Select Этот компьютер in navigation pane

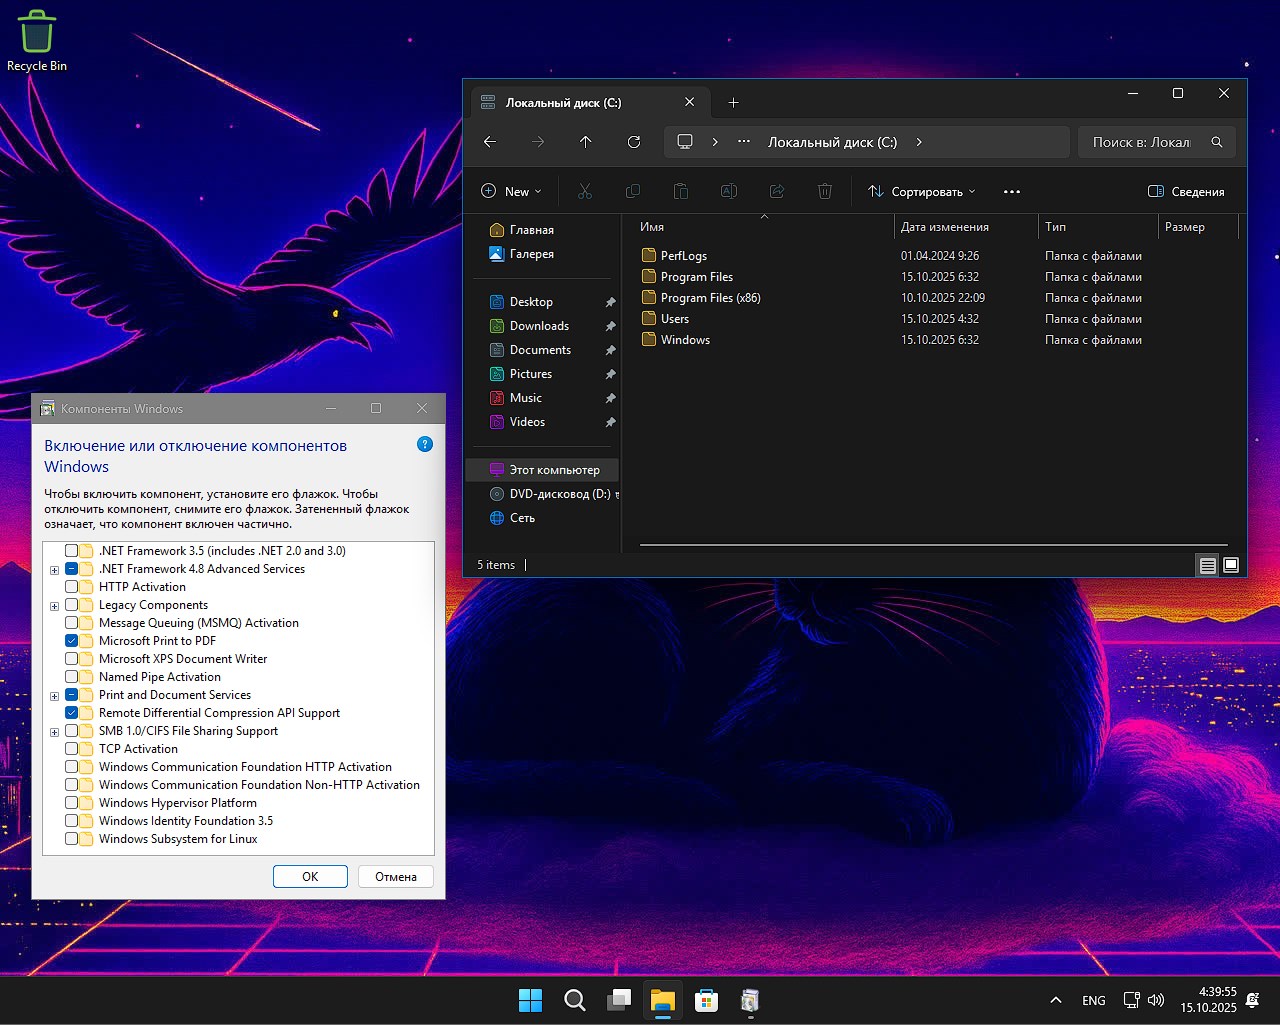554,470
